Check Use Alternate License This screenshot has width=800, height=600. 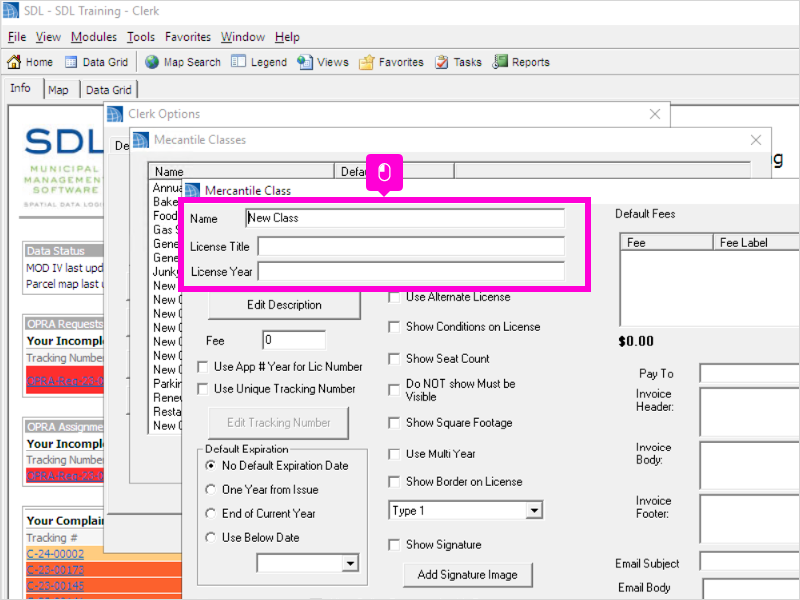[394, 297]
